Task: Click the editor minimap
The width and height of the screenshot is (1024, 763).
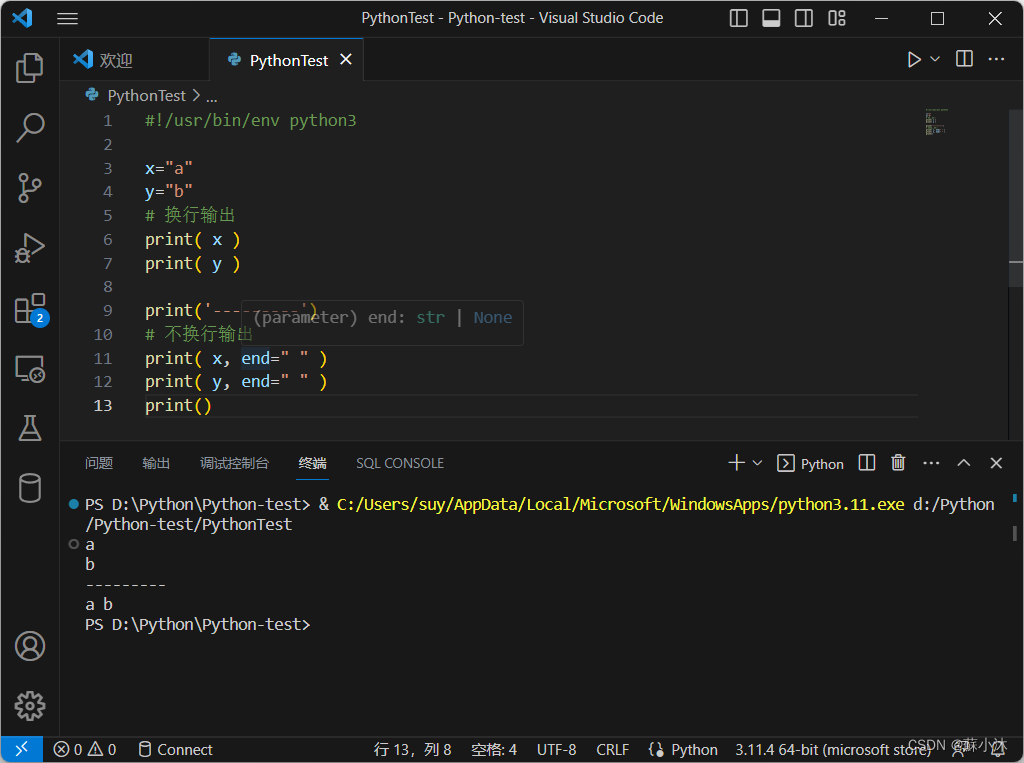Action: point(936,122)
